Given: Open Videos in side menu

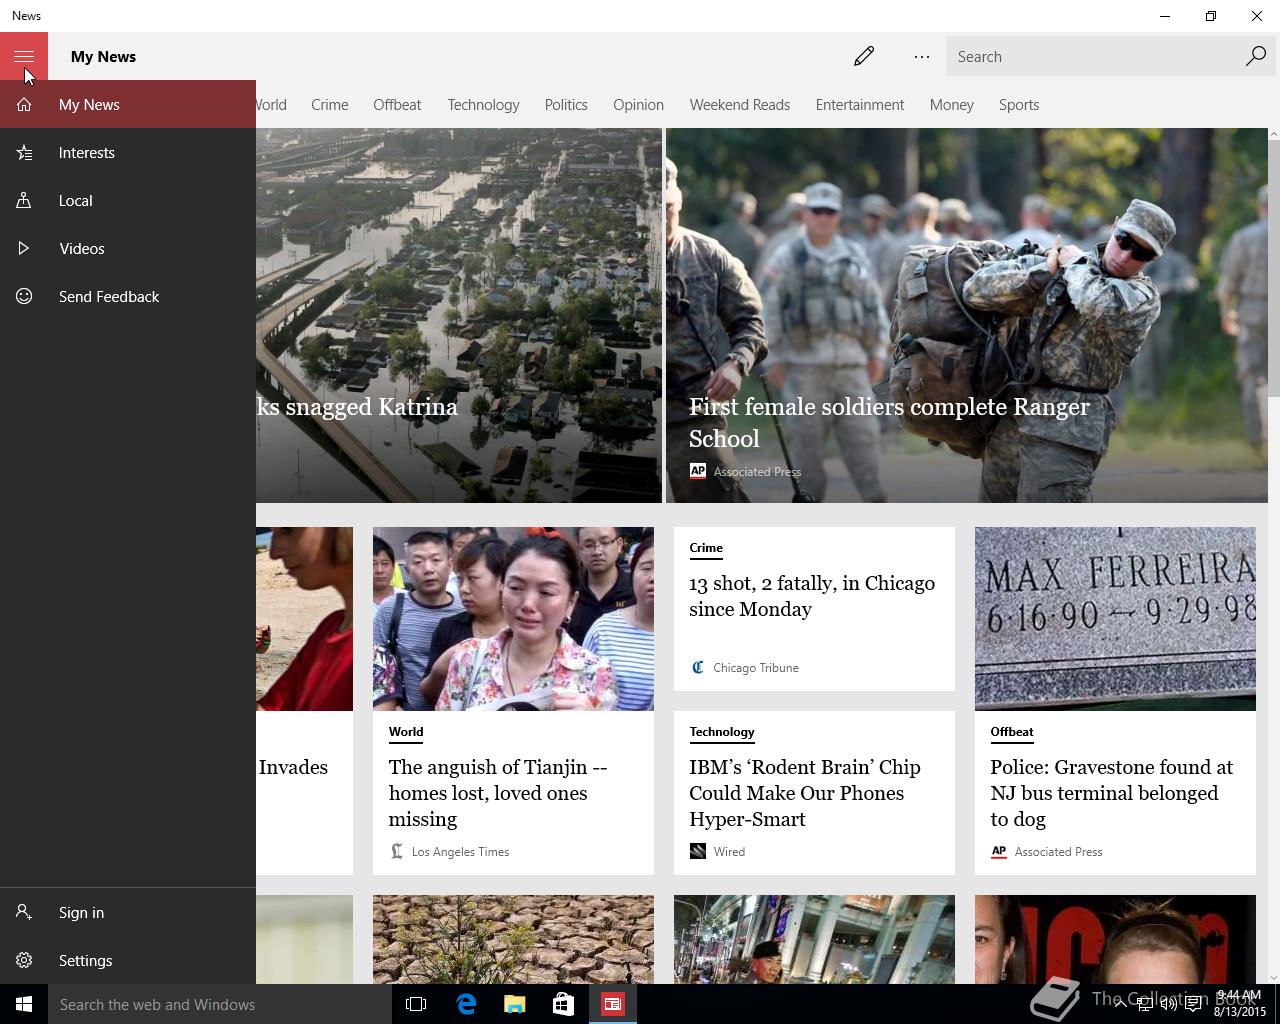Looking at the screenshot, I should point(128,248).
